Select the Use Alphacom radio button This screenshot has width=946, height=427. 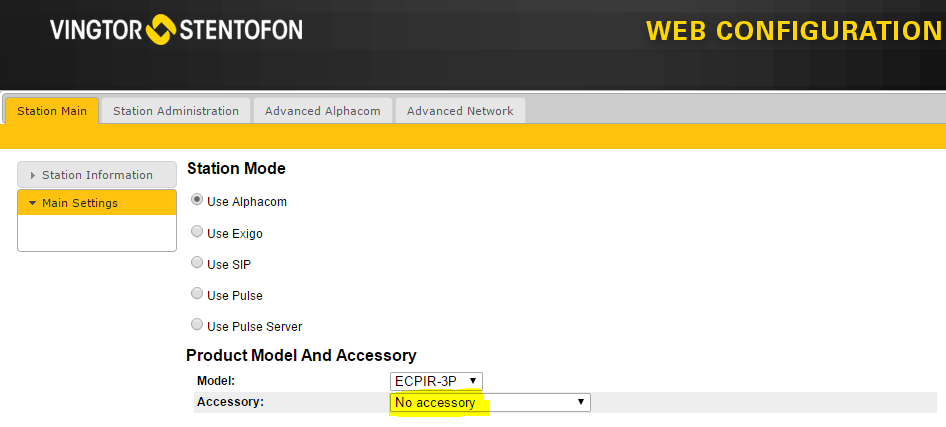[197, 200]
